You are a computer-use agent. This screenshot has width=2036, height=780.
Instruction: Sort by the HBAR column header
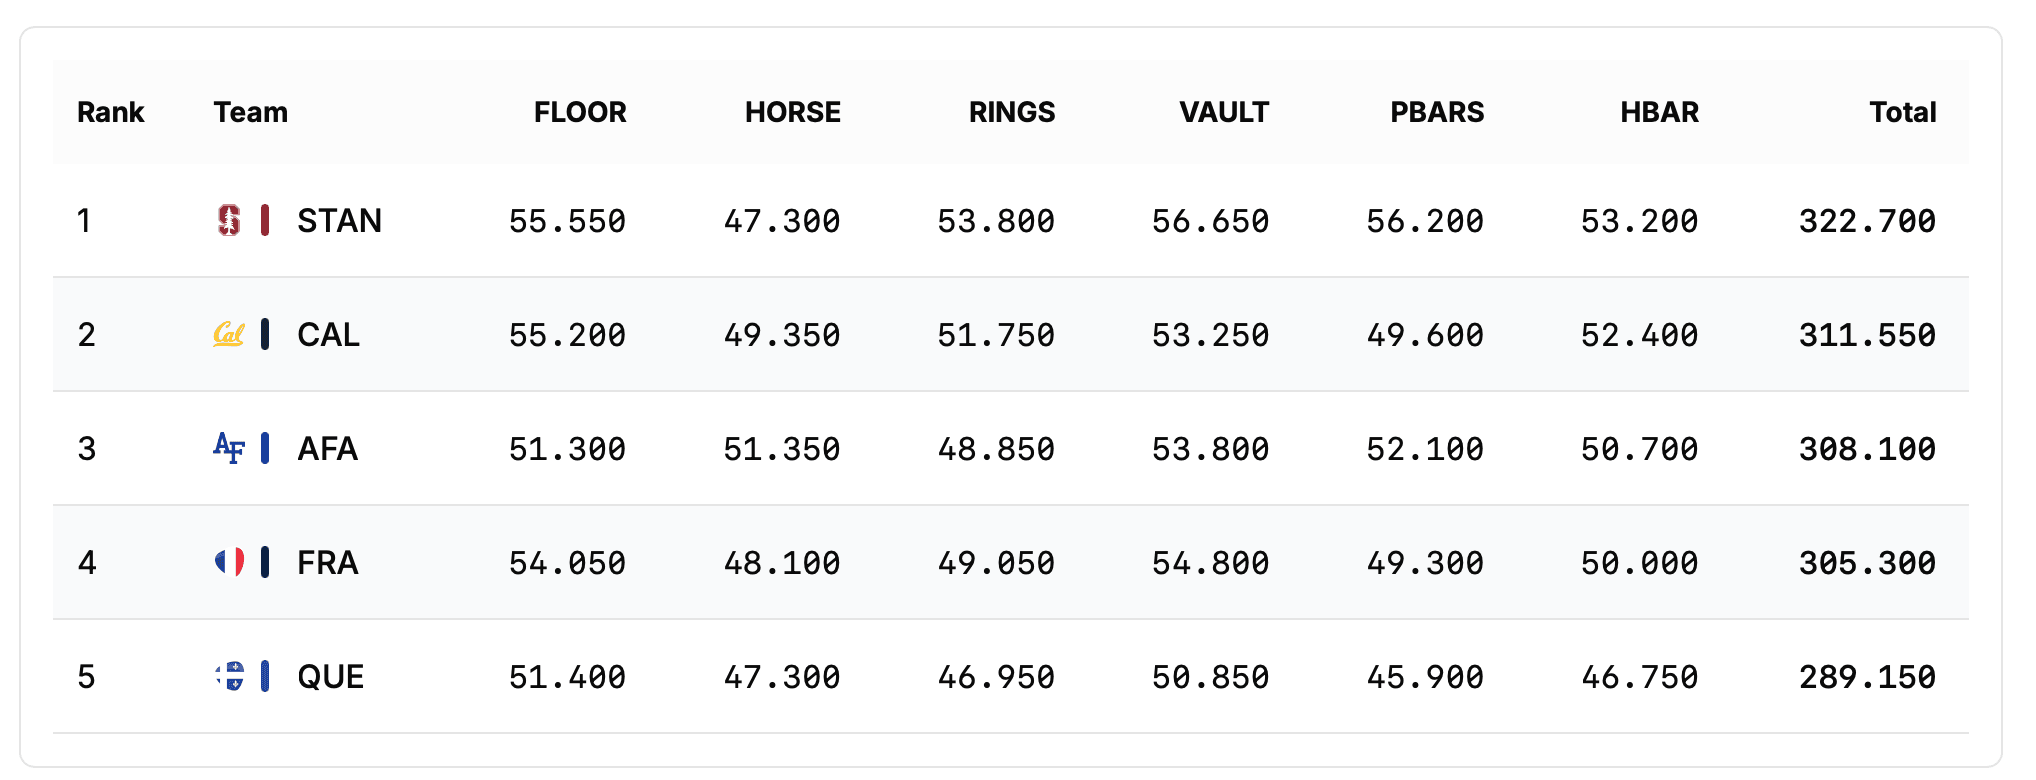[x=1659, y=112]
